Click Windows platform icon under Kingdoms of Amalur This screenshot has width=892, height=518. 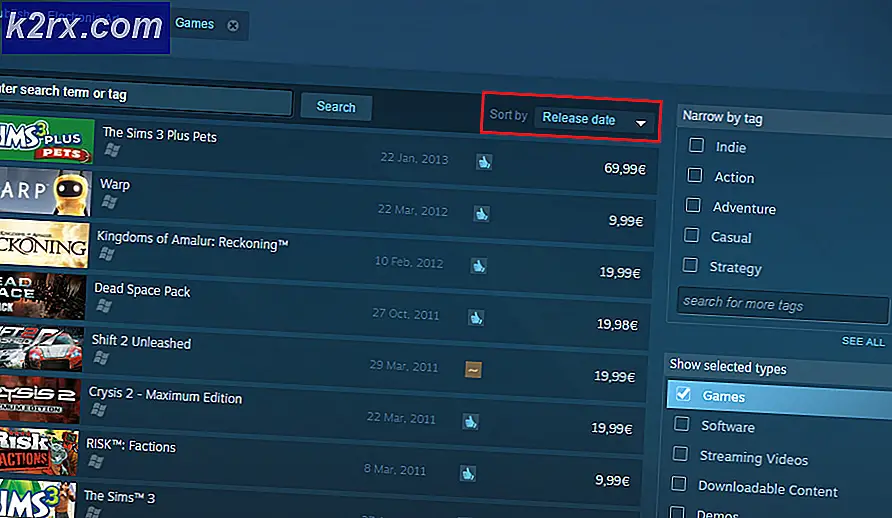[106, 254]
